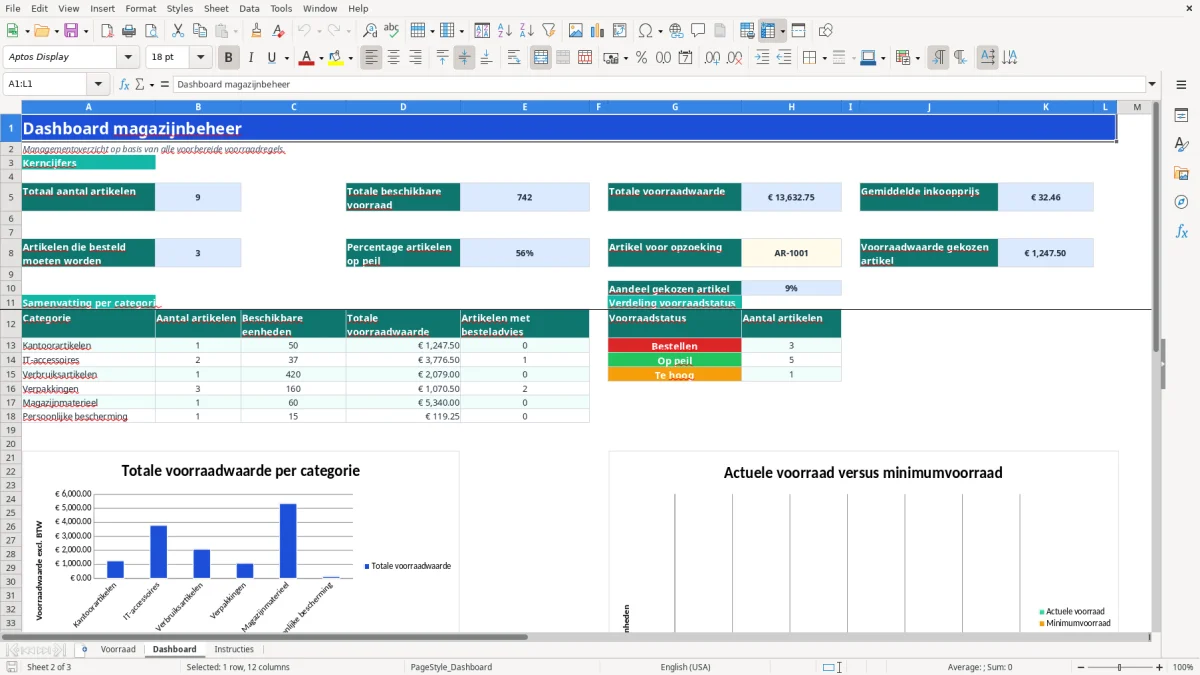This screenshot has width=1200, height=675.
Task: Adjust the zoom slider in status bar
Action: pos(1119,667)
